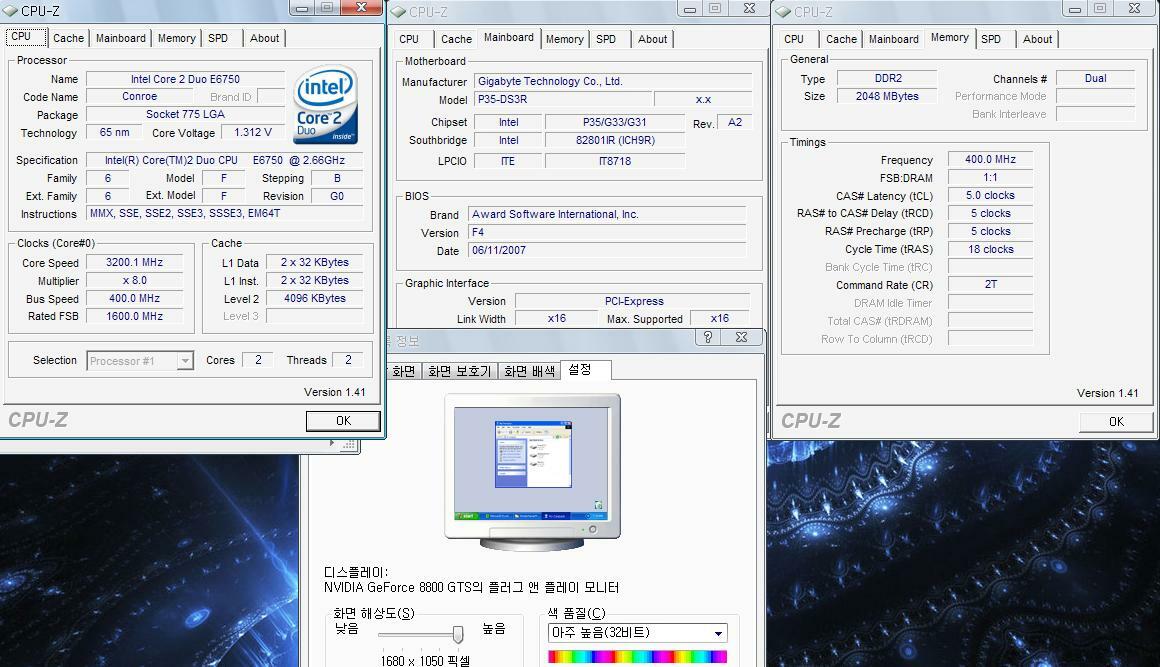Select Memory tab in middle CPU-Z window
1160x667 pixels.
tap(564, 39)
